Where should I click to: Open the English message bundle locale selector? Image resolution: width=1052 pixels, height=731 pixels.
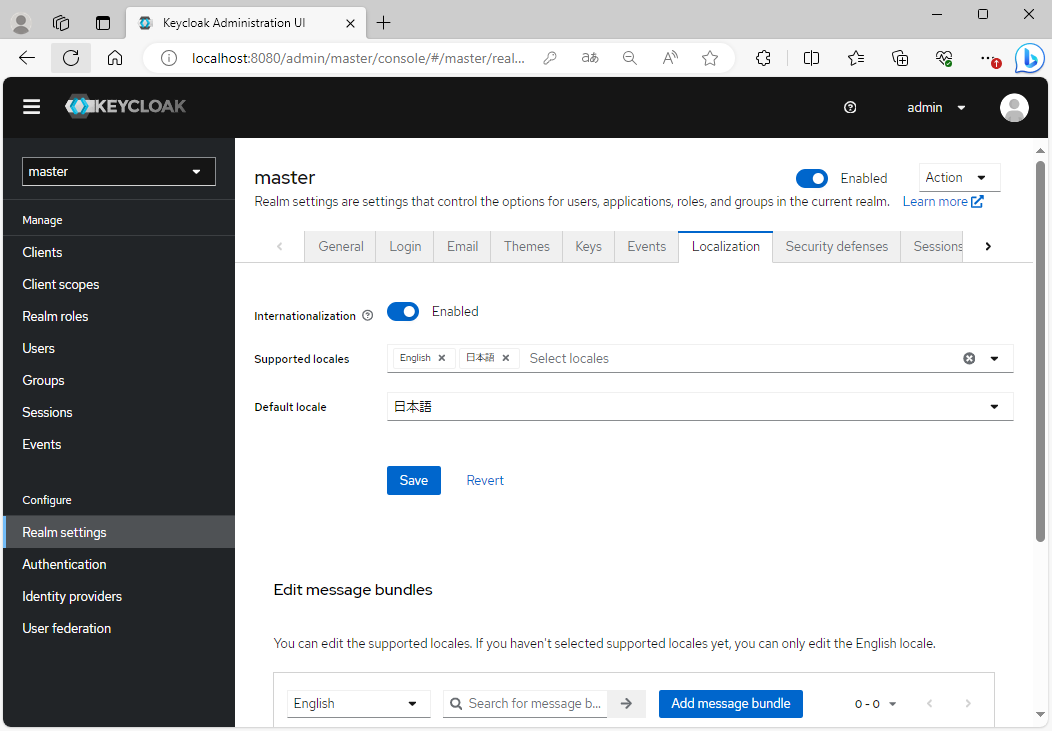click(358, 704)
